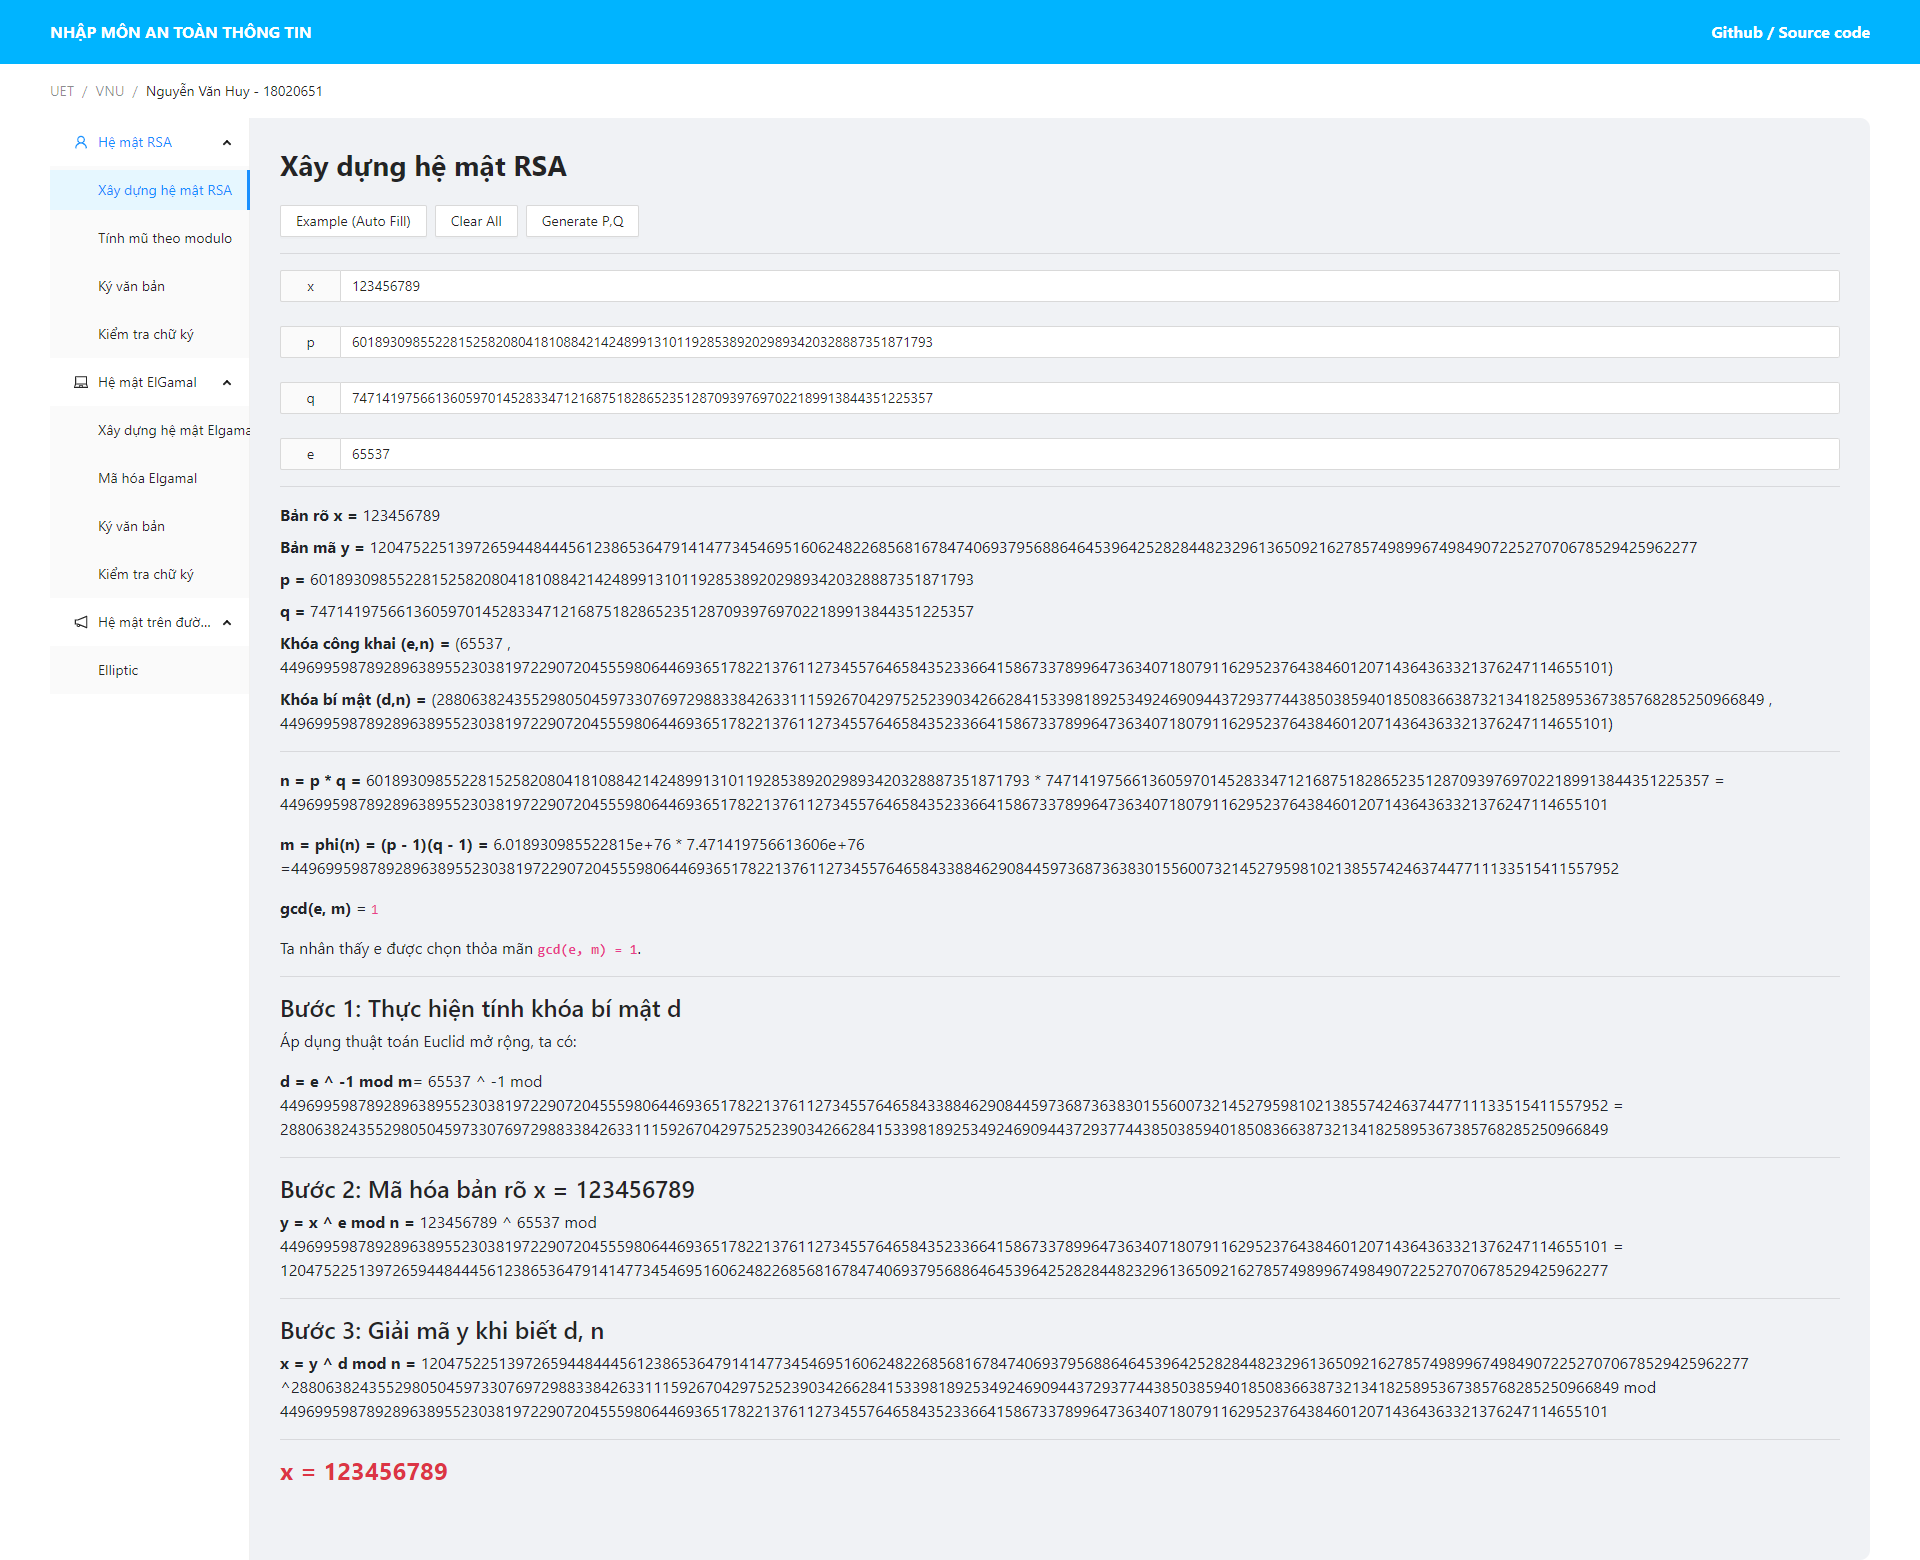
Task: Click the megaphone icon beside Hệ mật trên đường
Action: coord(81,622)
